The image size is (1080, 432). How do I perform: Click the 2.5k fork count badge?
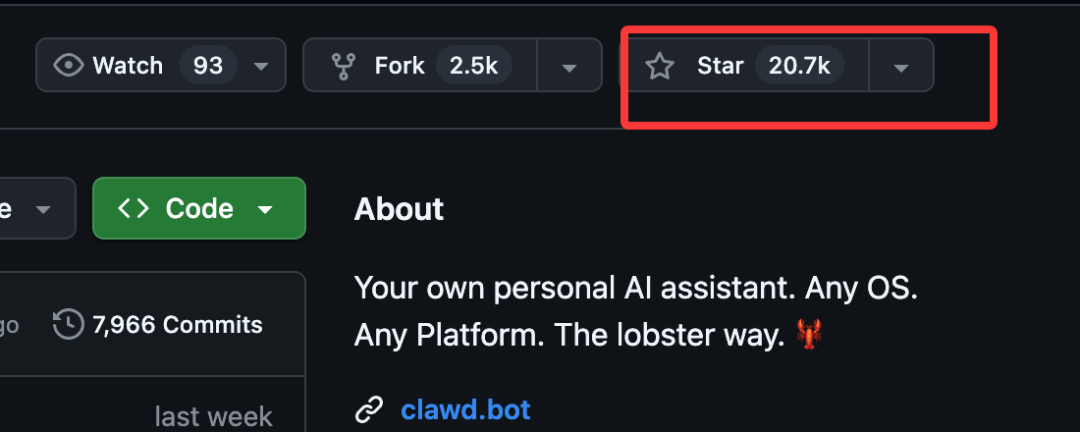tap(474, 66)
